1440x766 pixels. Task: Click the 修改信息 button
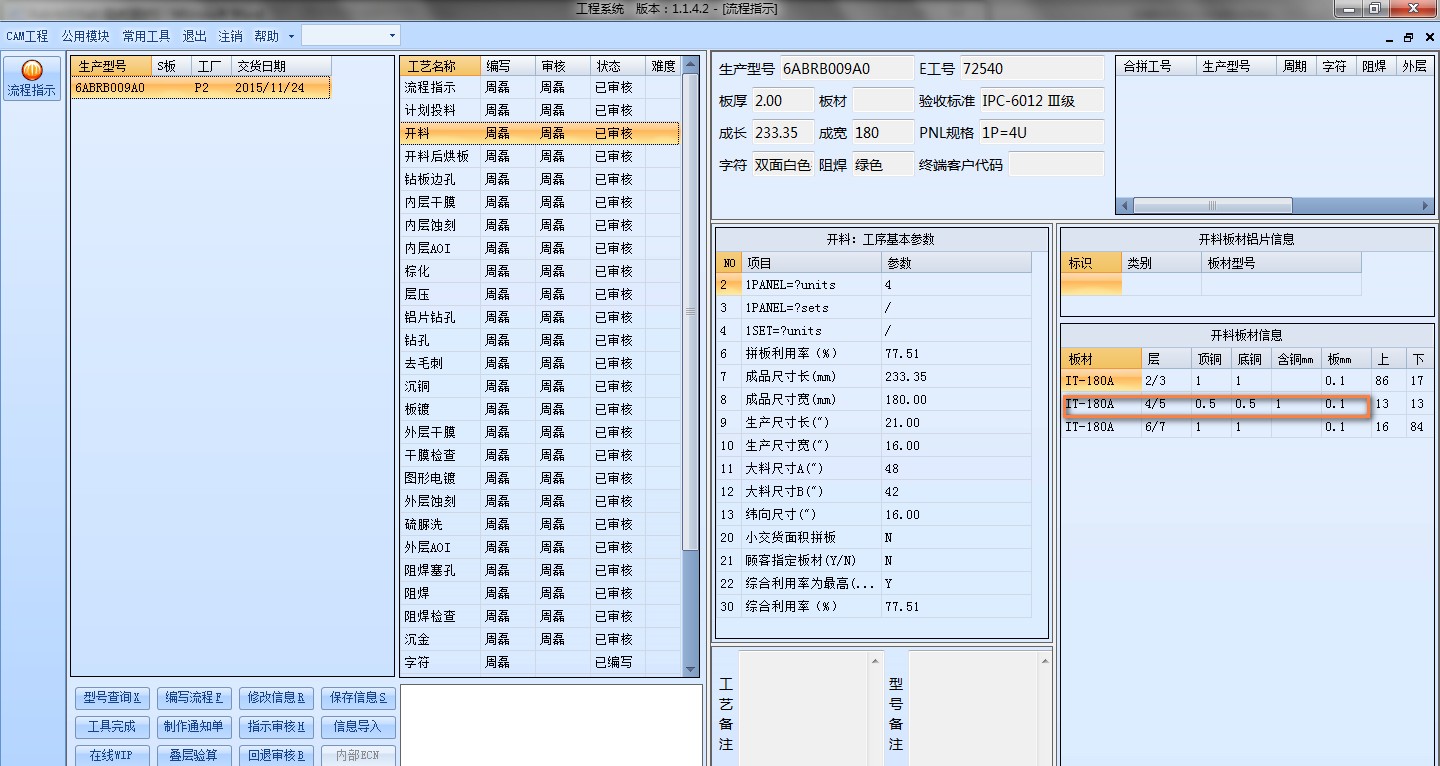276,697
